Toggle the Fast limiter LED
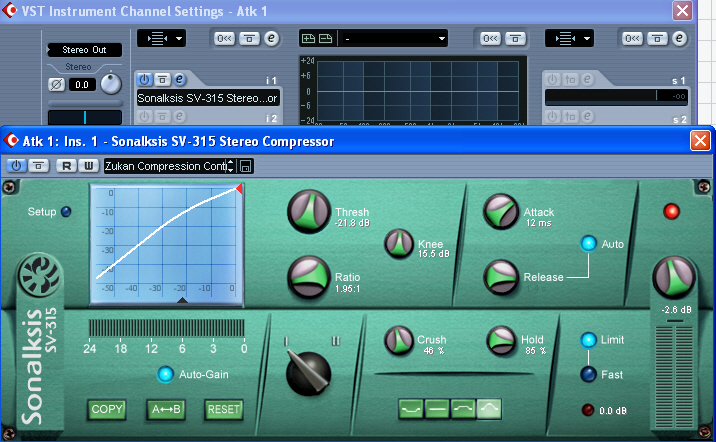The height and width of the screenshot is (442, 716). 589,374
